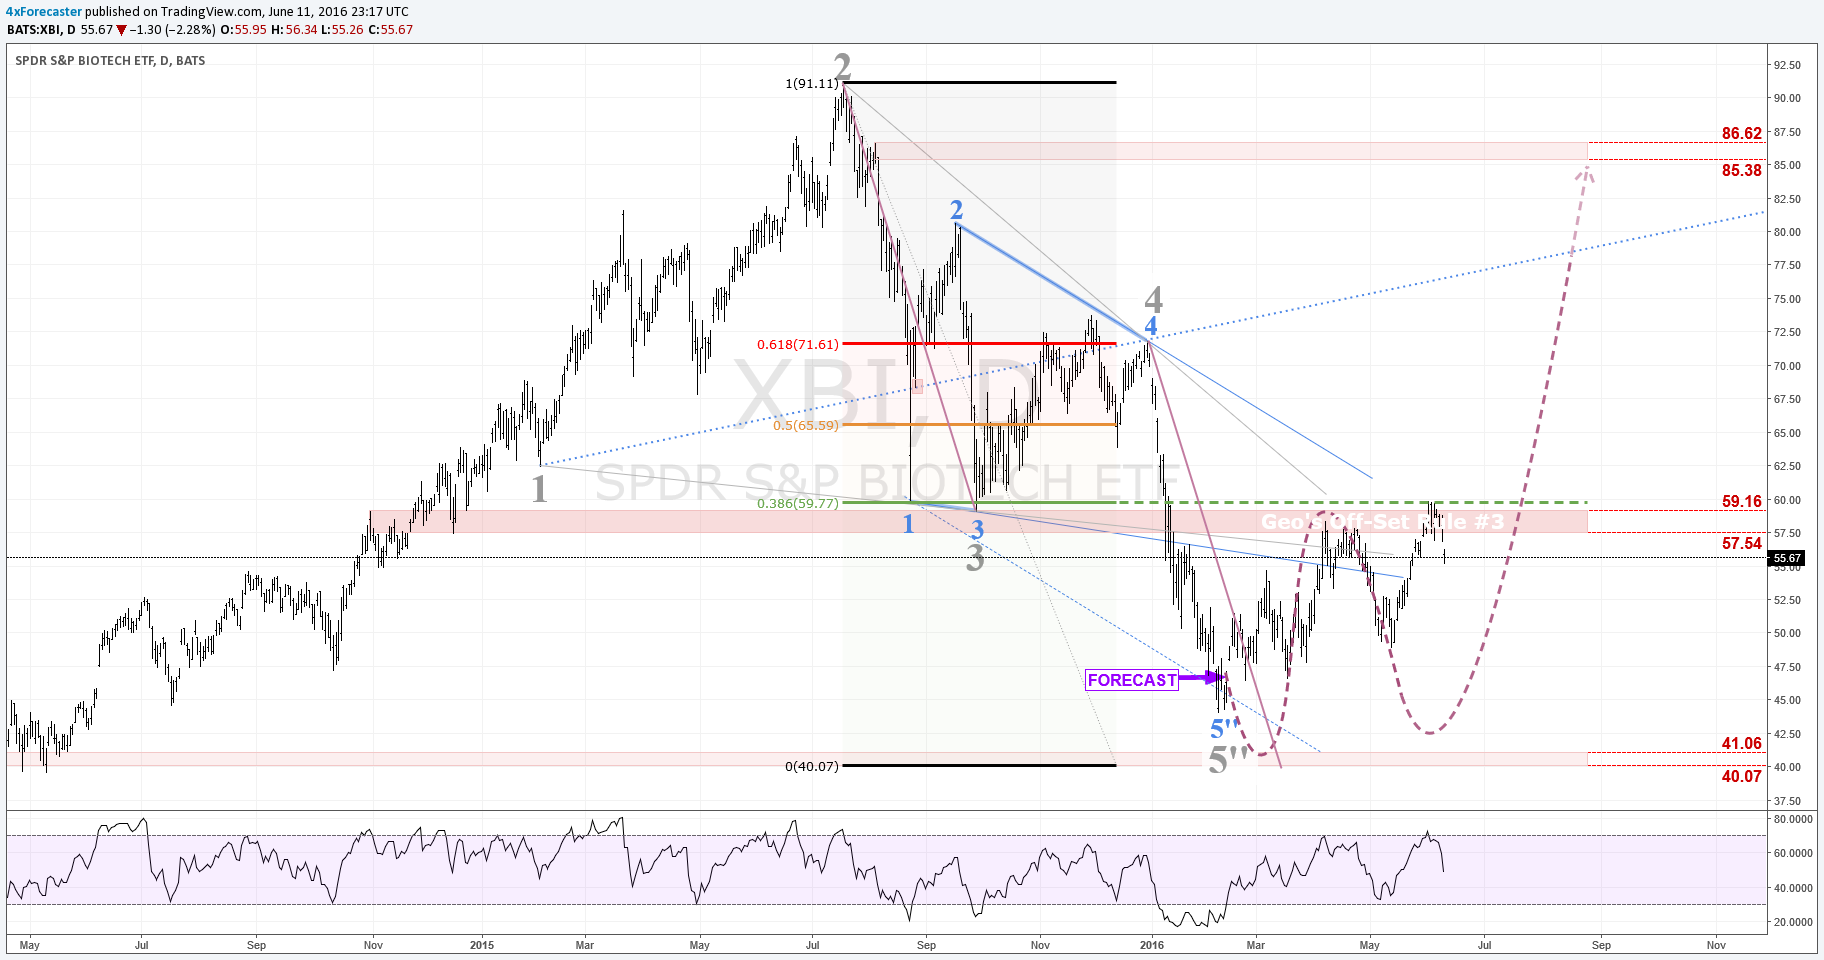
Task: Click the 60.0000 RSI axis label
Action: click(1793, 853)
